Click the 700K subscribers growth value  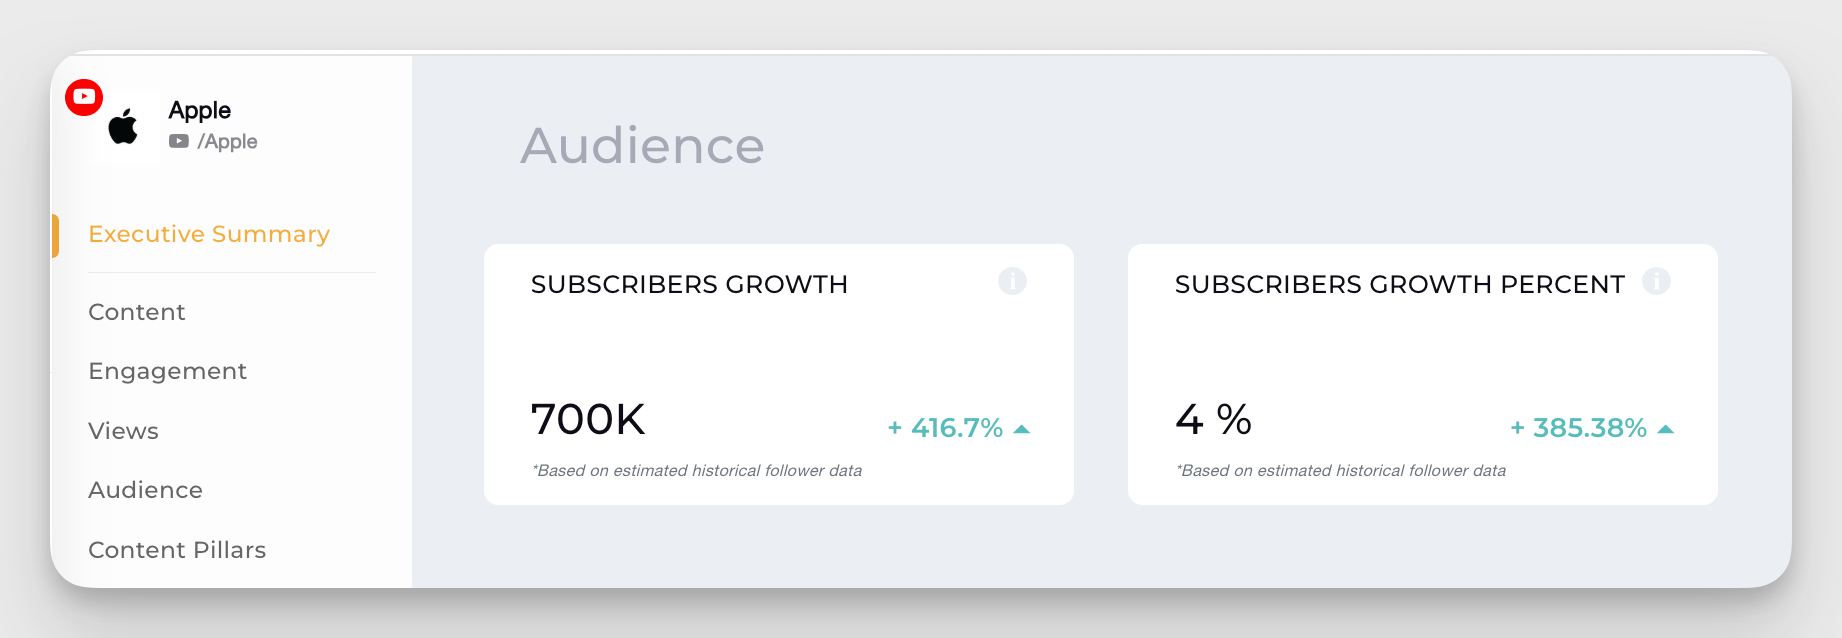(588, 420)
